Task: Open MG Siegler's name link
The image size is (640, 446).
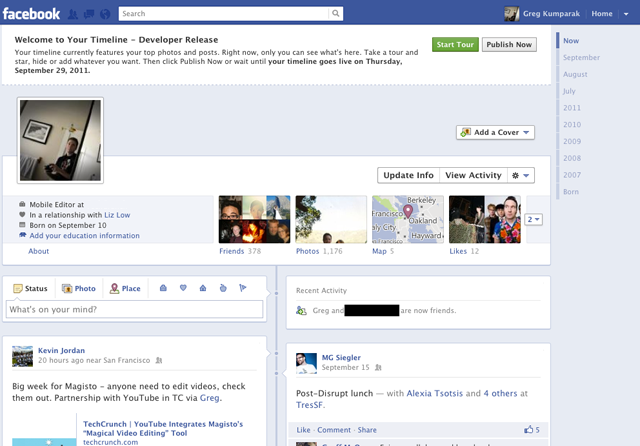Action: [x=341, y=357]
